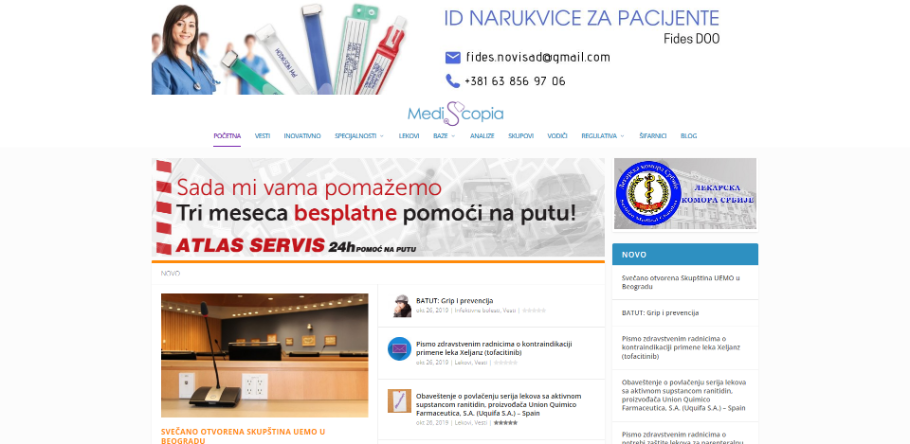
Task: Click the envelope icon beside Xeljanz article
Action: pyautogui.click(x=399, y=348)
